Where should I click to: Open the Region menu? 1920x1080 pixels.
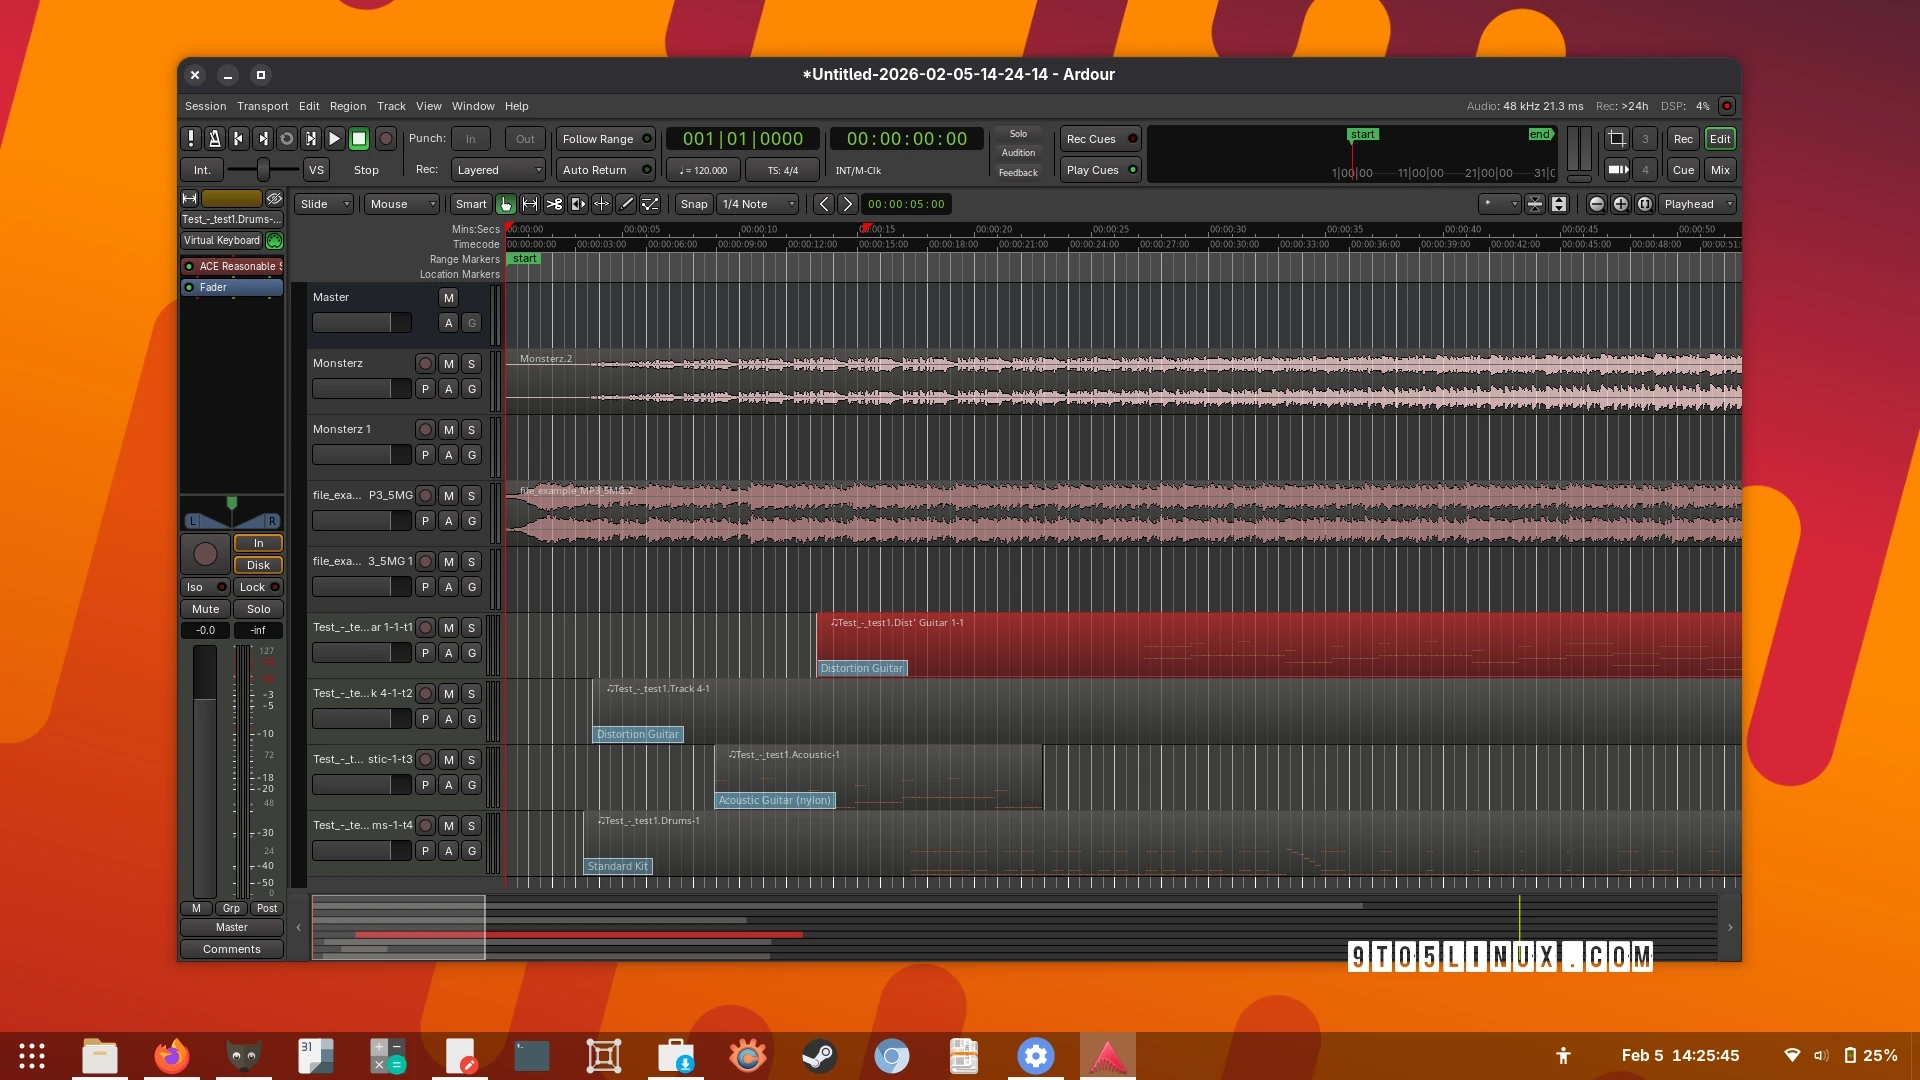pos(348,106)
